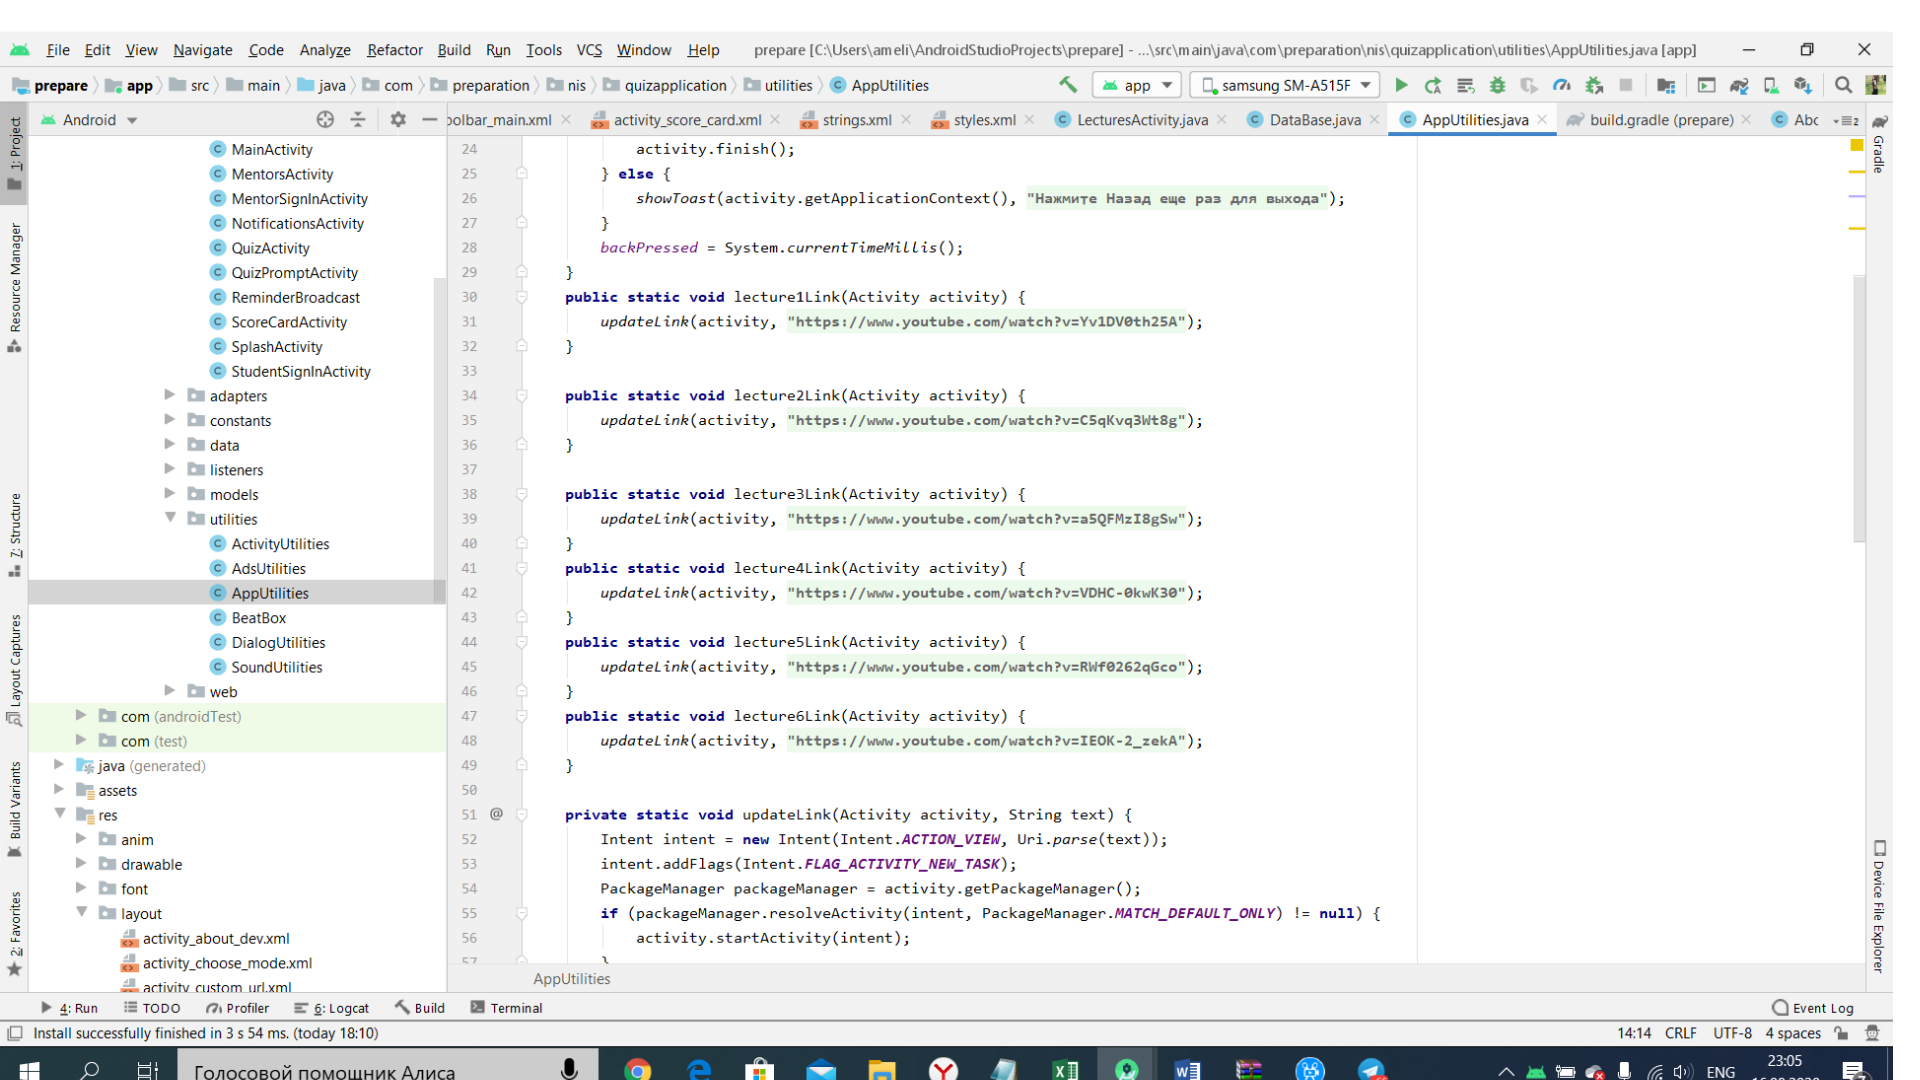This screenshot has width=1920, height=1080.
Task: Click project panel settings gear icon
Action: (x=398, y=119)
